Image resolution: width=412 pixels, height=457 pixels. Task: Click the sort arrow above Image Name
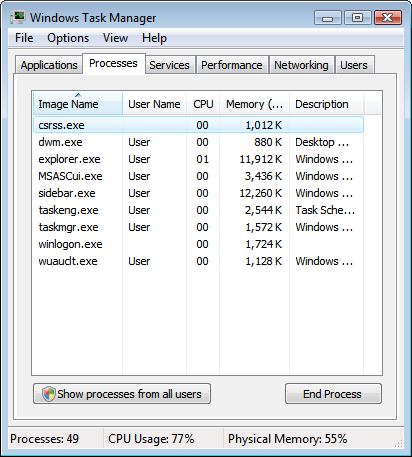coord(78,95)
